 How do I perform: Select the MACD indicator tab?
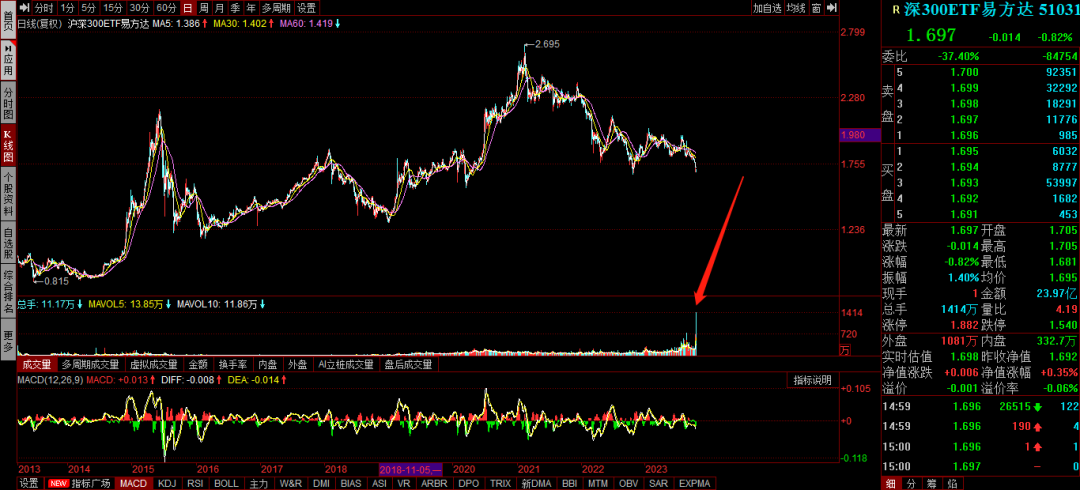[133, 484]
